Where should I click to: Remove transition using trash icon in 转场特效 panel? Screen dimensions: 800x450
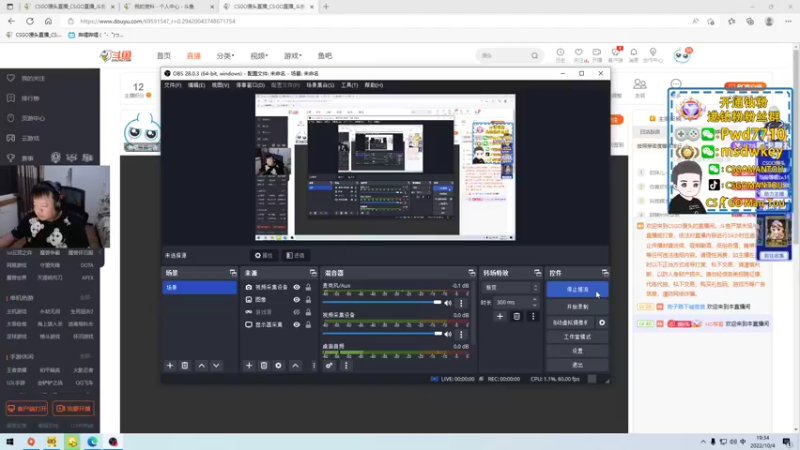[516, 316]
